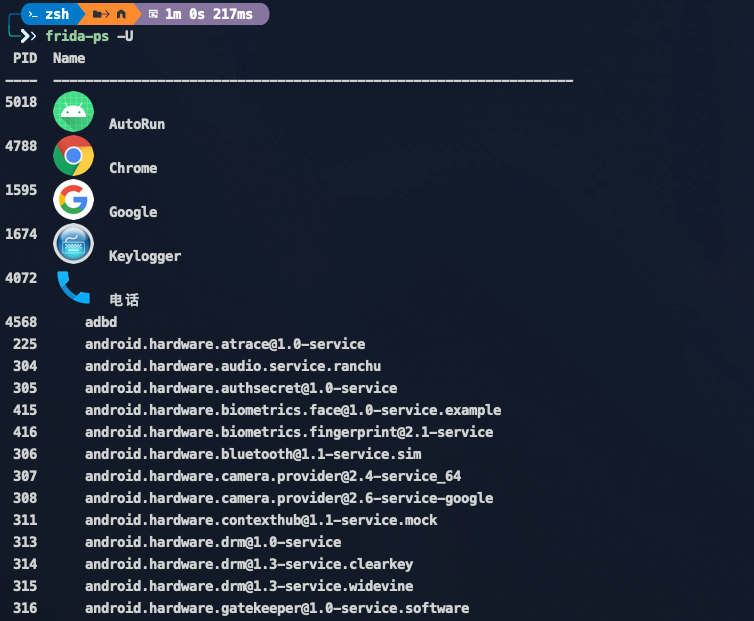The image size is (754, 621).
Task: Click the '电话' process name
Action: pos(125,300)
